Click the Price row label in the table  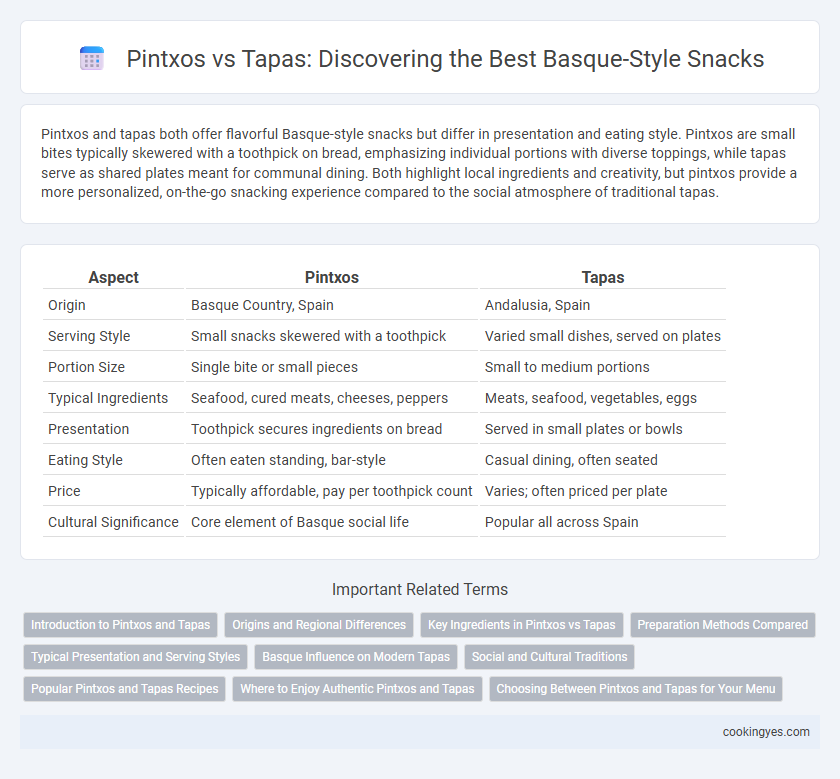click(64, 491)
